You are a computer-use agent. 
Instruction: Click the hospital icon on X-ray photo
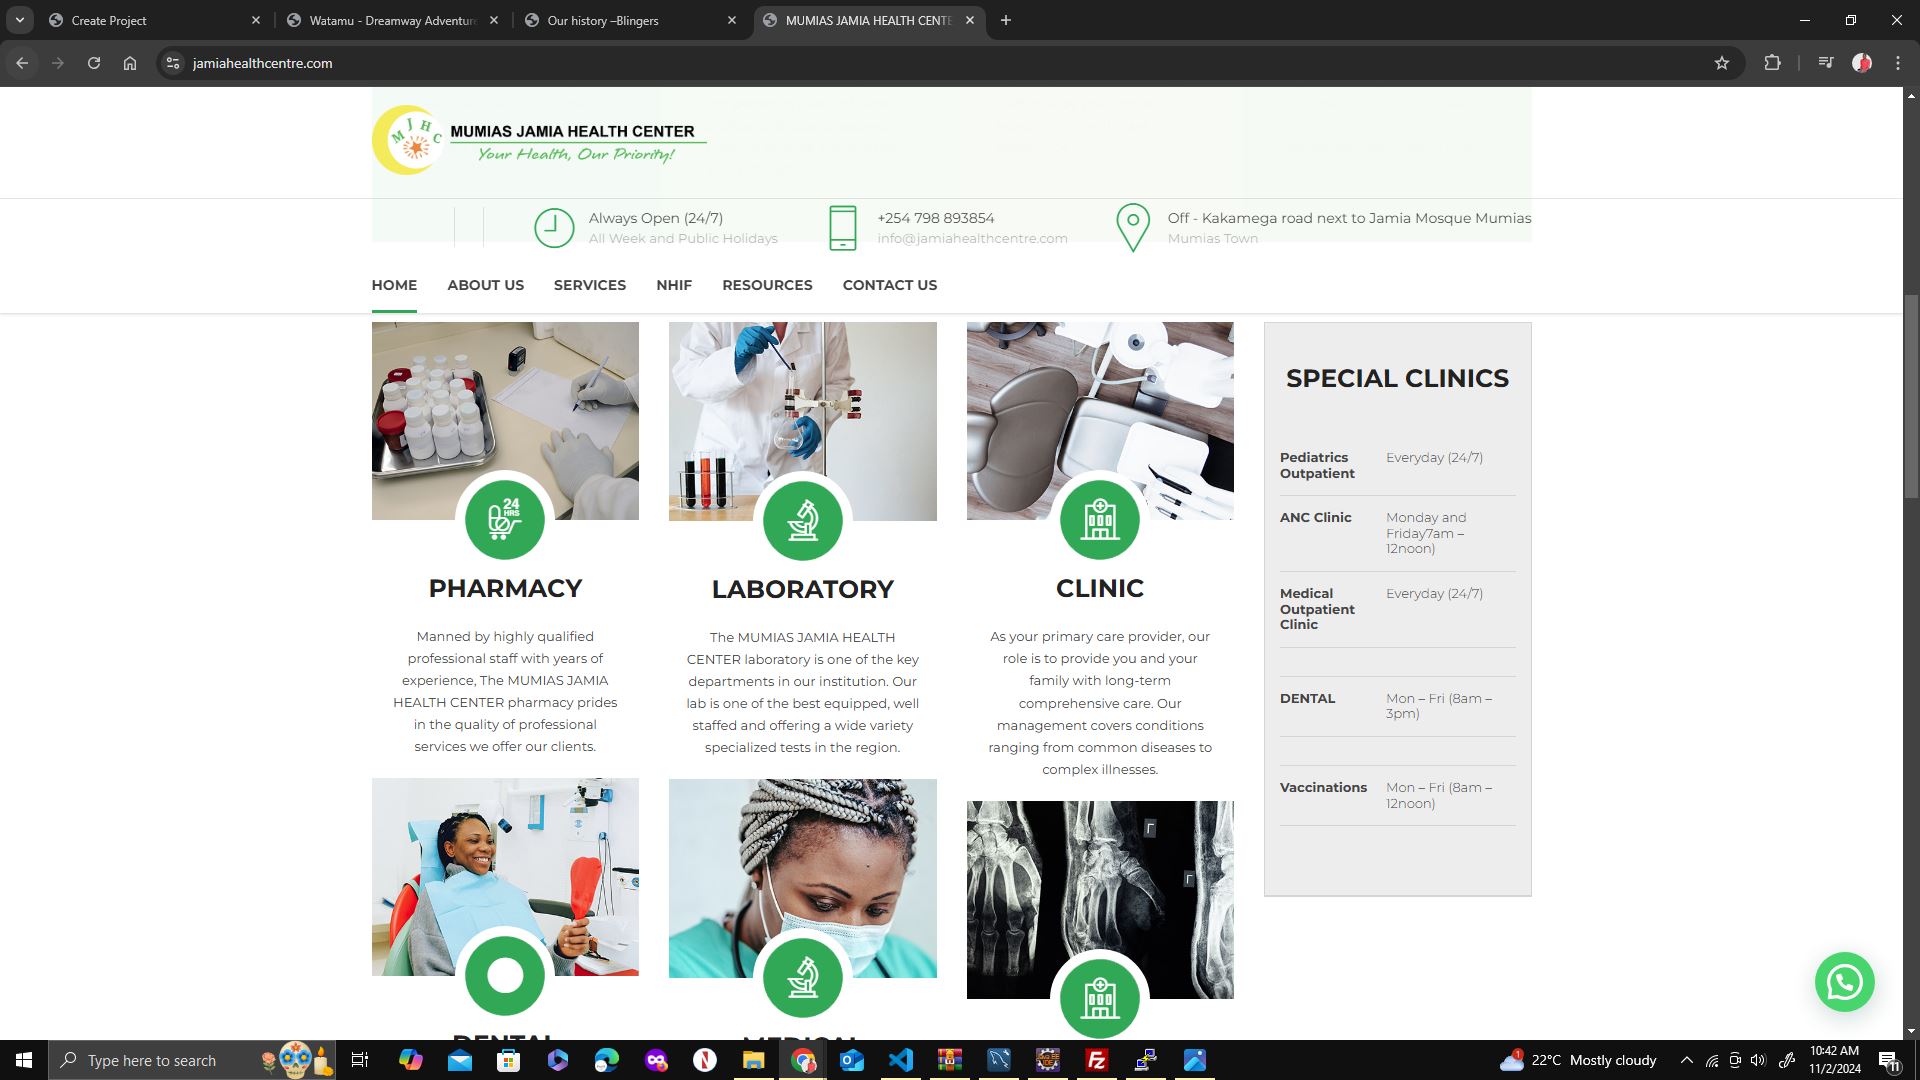coord(1100,998)
